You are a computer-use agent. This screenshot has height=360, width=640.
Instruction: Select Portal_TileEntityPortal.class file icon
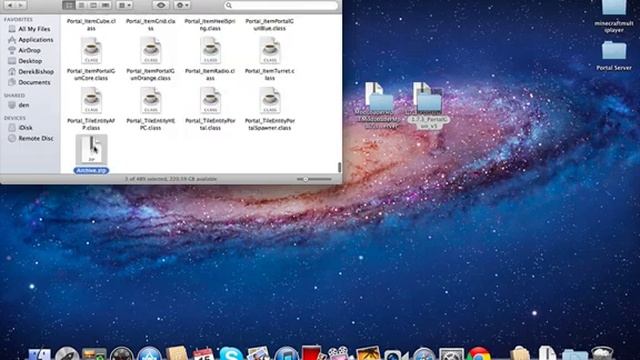tap(210, 100)
